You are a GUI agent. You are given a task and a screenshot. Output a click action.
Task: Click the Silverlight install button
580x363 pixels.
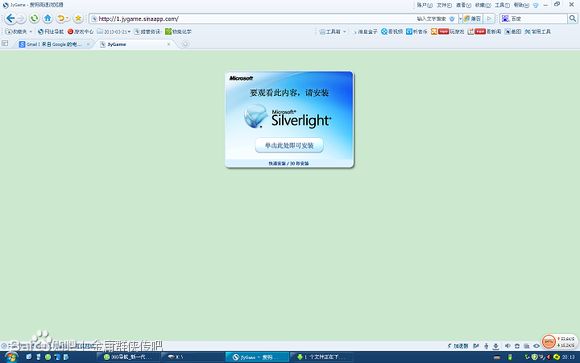click(289, 145)
